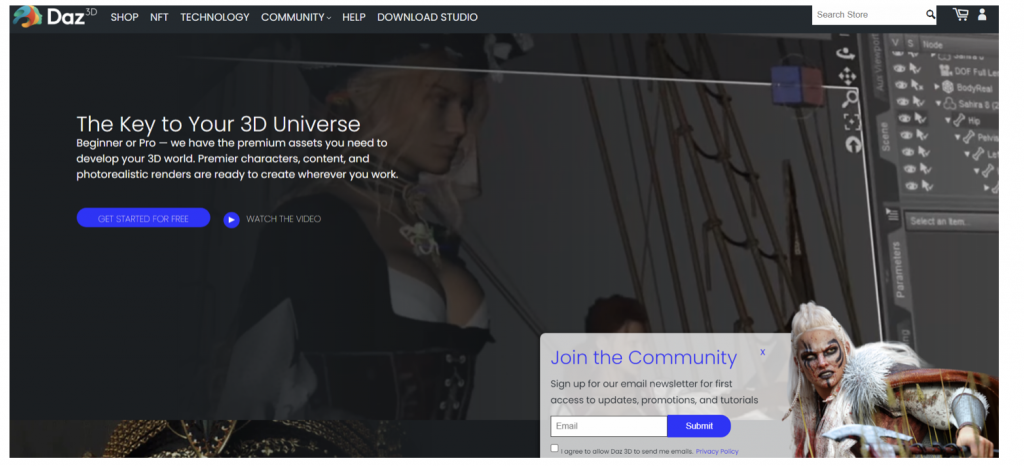Open the HELP nav item
Image resolution: width=1024 pixels, height=466 pixels.
[x=354, y=18]
